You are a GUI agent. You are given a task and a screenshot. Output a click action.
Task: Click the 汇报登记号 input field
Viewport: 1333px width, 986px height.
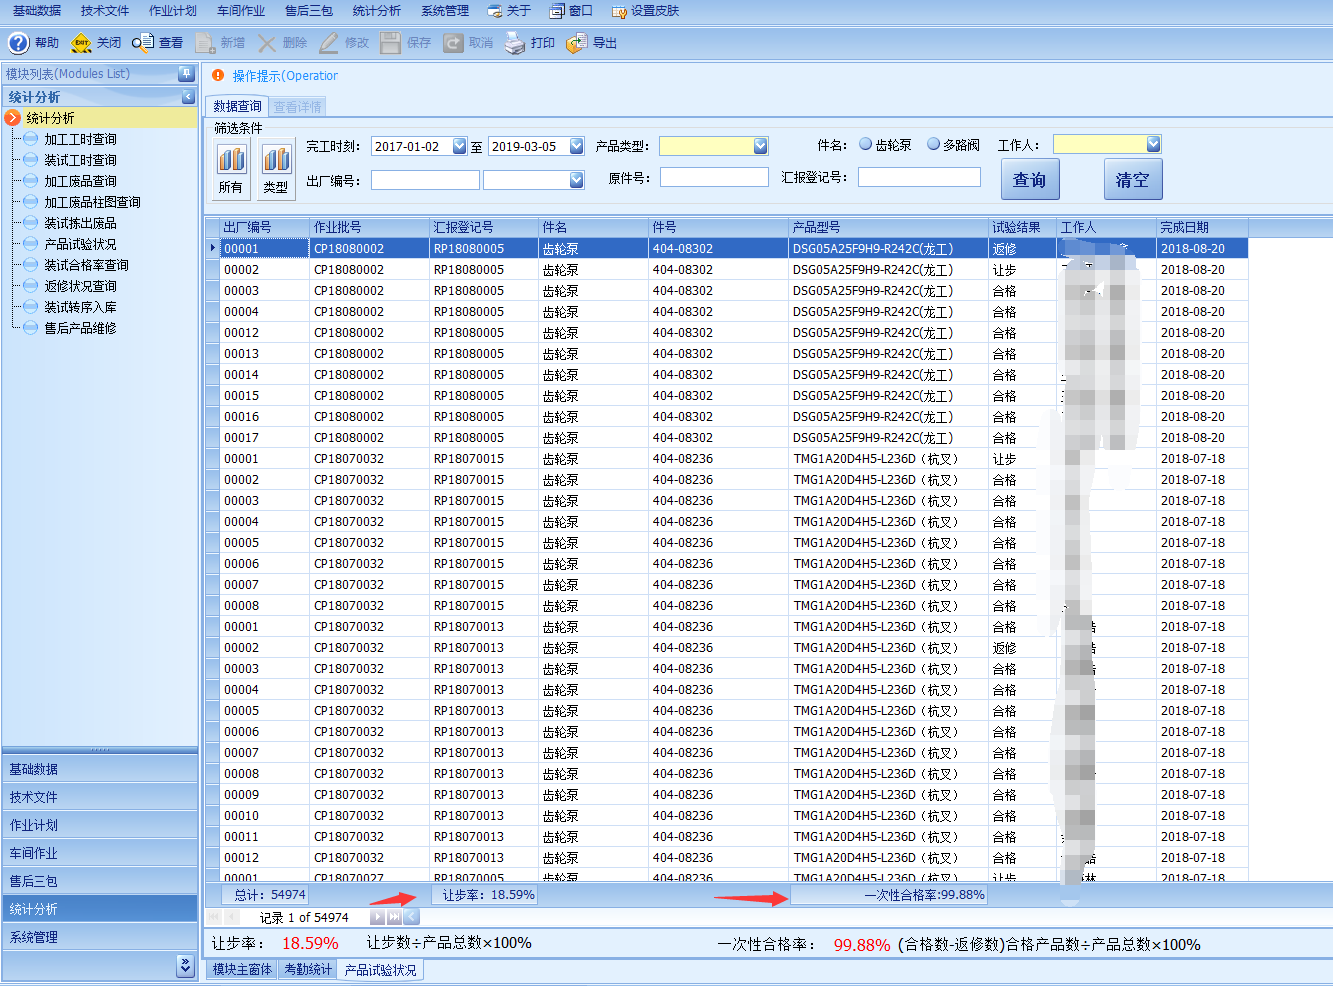(919, 177)
